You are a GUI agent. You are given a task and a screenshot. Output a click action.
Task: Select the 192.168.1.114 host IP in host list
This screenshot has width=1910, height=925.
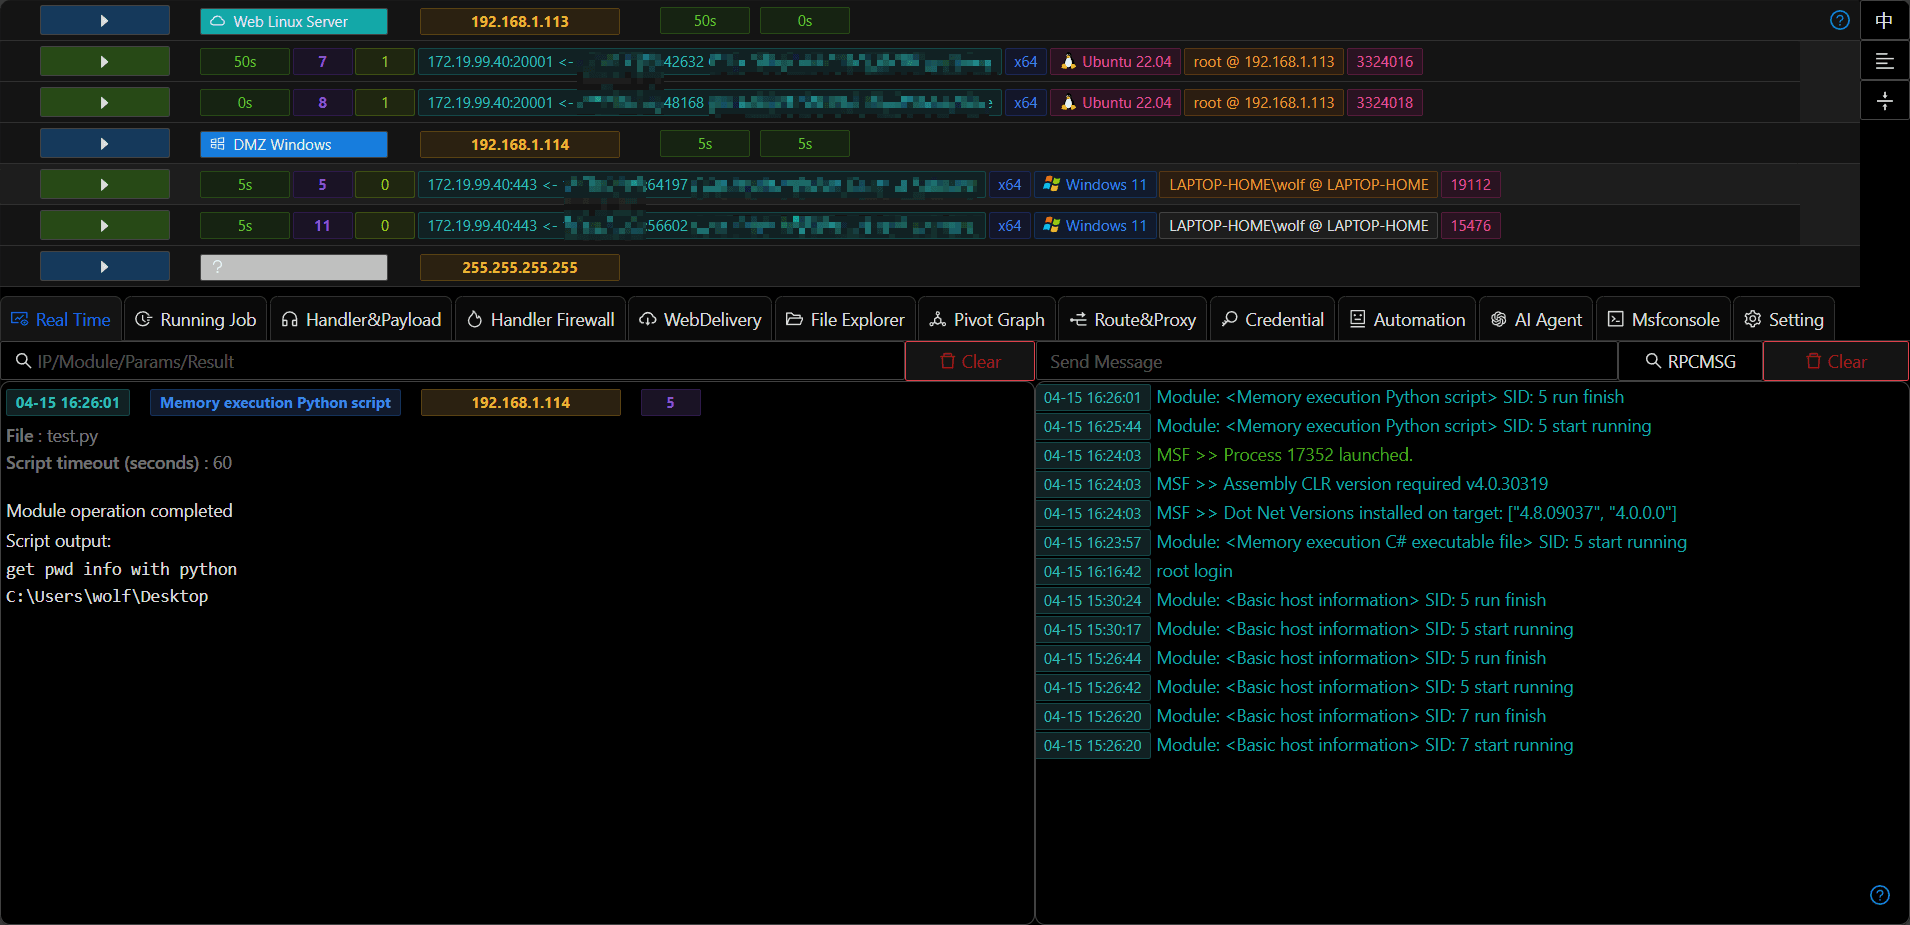coord(520,144)
